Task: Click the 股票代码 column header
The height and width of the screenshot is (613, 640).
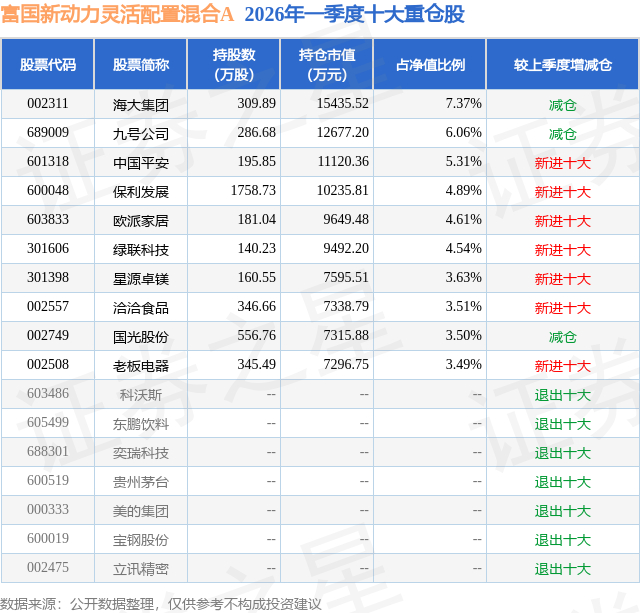Action: coord(48,64)
